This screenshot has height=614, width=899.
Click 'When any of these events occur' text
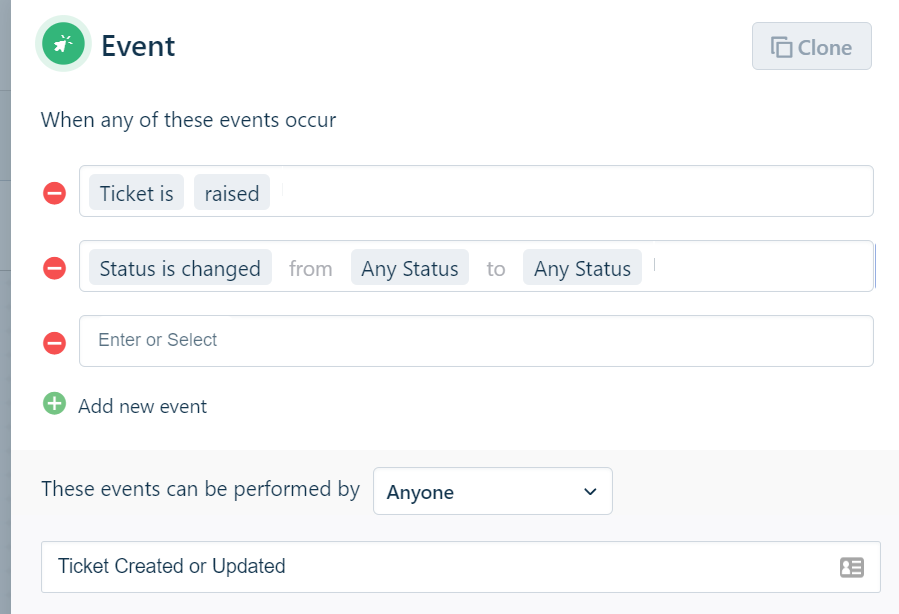click(x=188, y=120)
